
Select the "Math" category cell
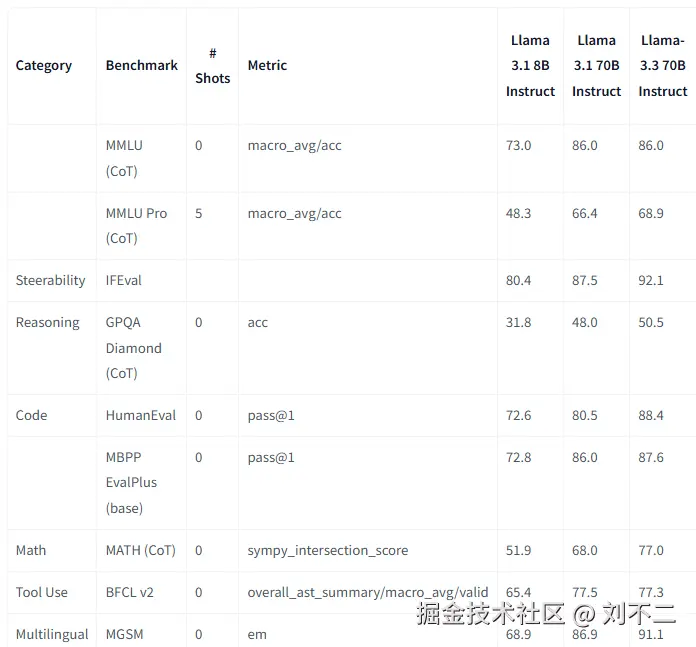[31, 551]
